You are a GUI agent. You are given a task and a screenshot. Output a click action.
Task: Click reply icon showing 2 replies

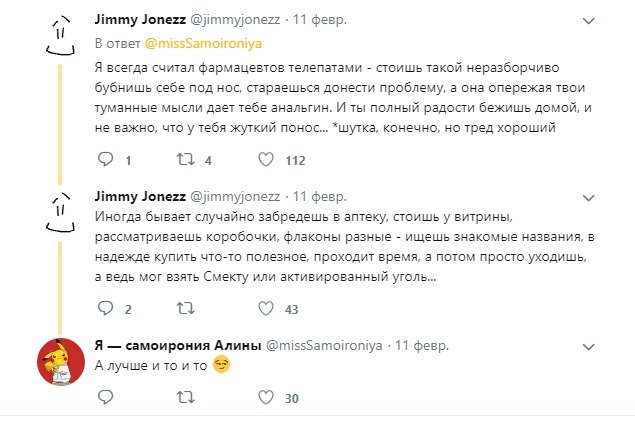pyautogui.click(x=106, y=309)
